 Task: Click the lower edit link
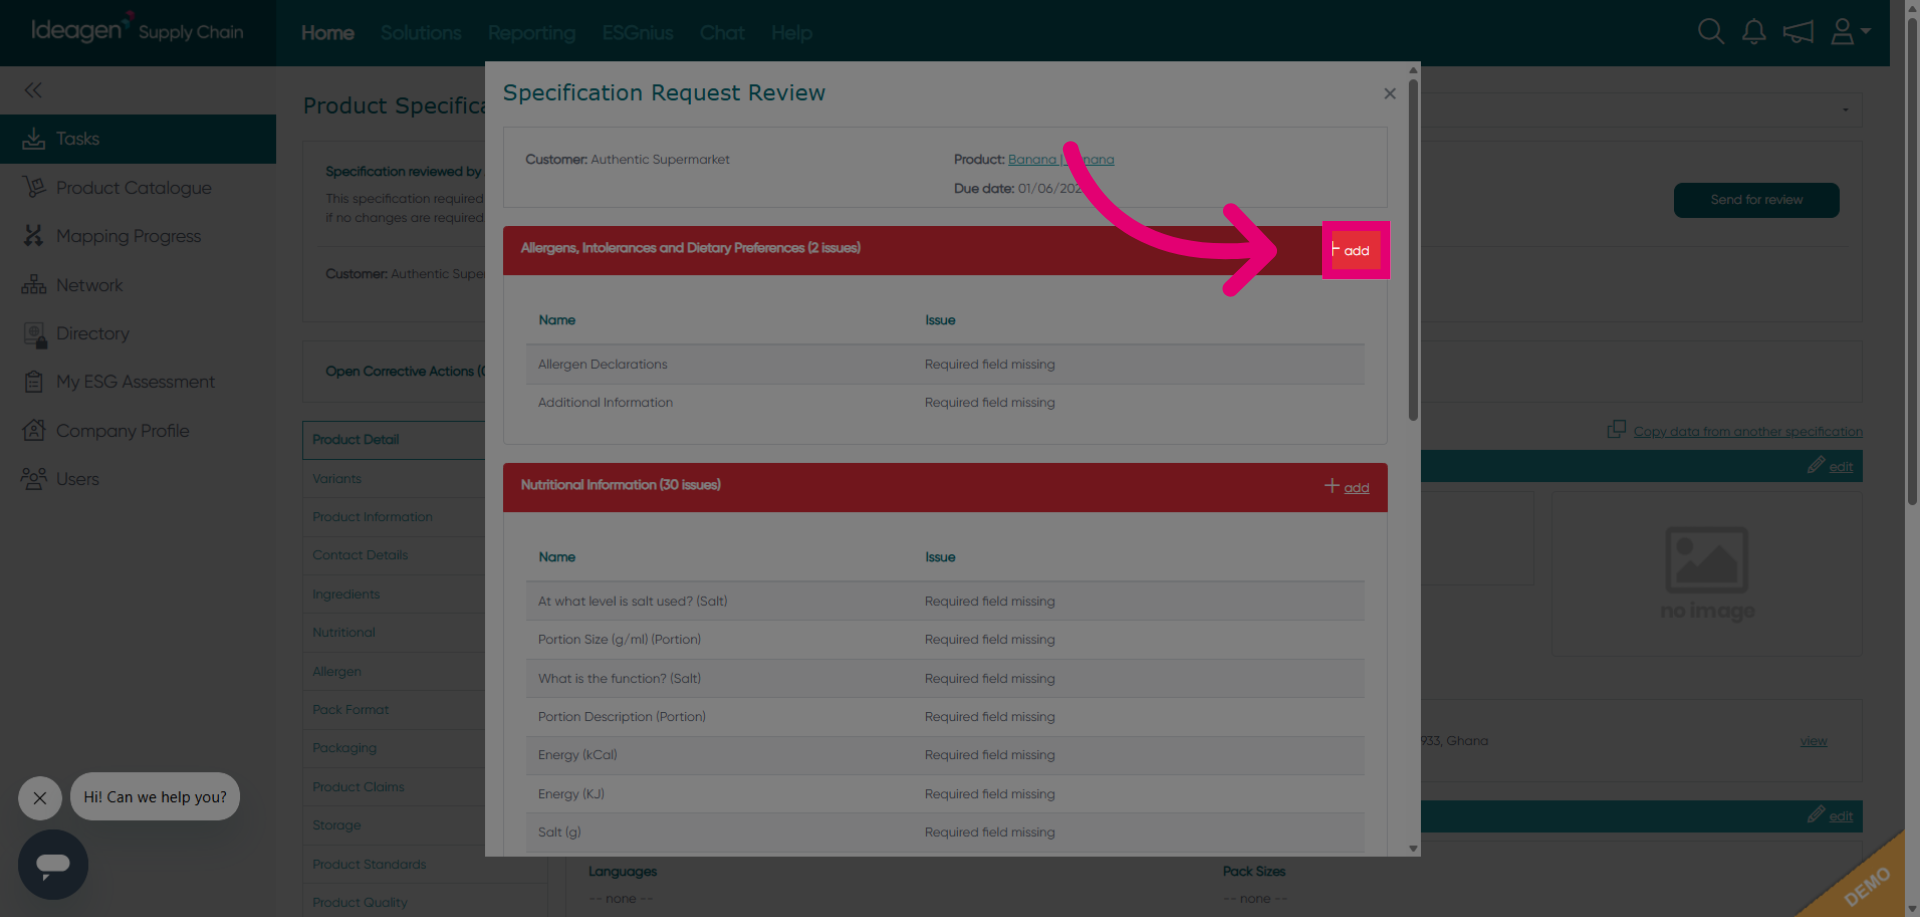[x=1841, y=817]
